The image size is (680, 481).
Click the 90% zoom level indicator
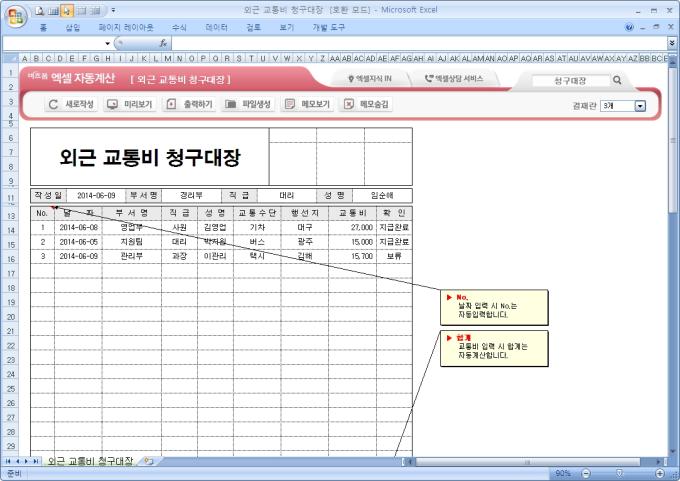(563, 473)
